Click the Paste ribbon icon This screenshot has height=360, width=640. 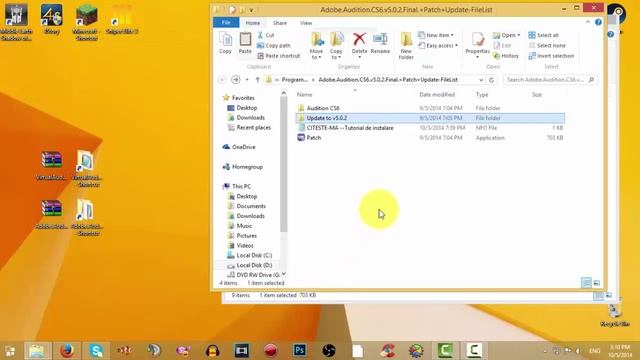(245, 43)
